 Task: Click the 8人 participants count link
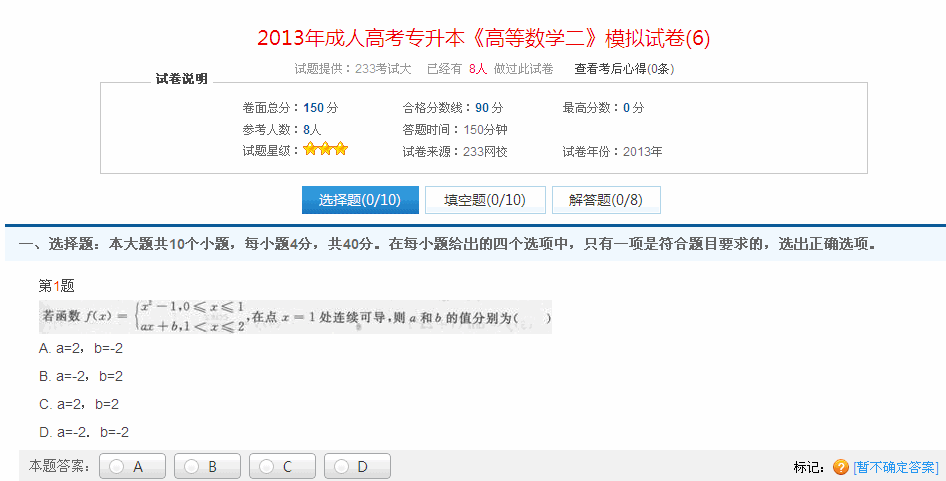point(477,69)
